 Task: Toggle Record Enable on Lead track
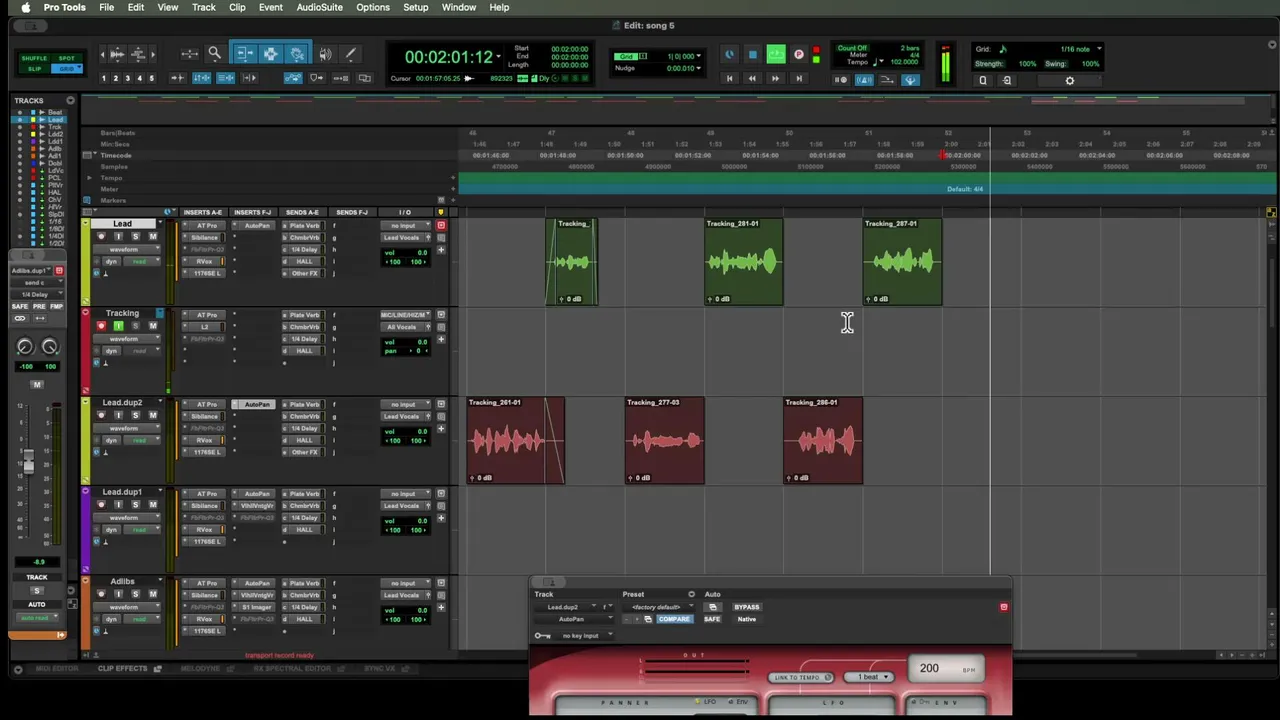tap(101, 237)
